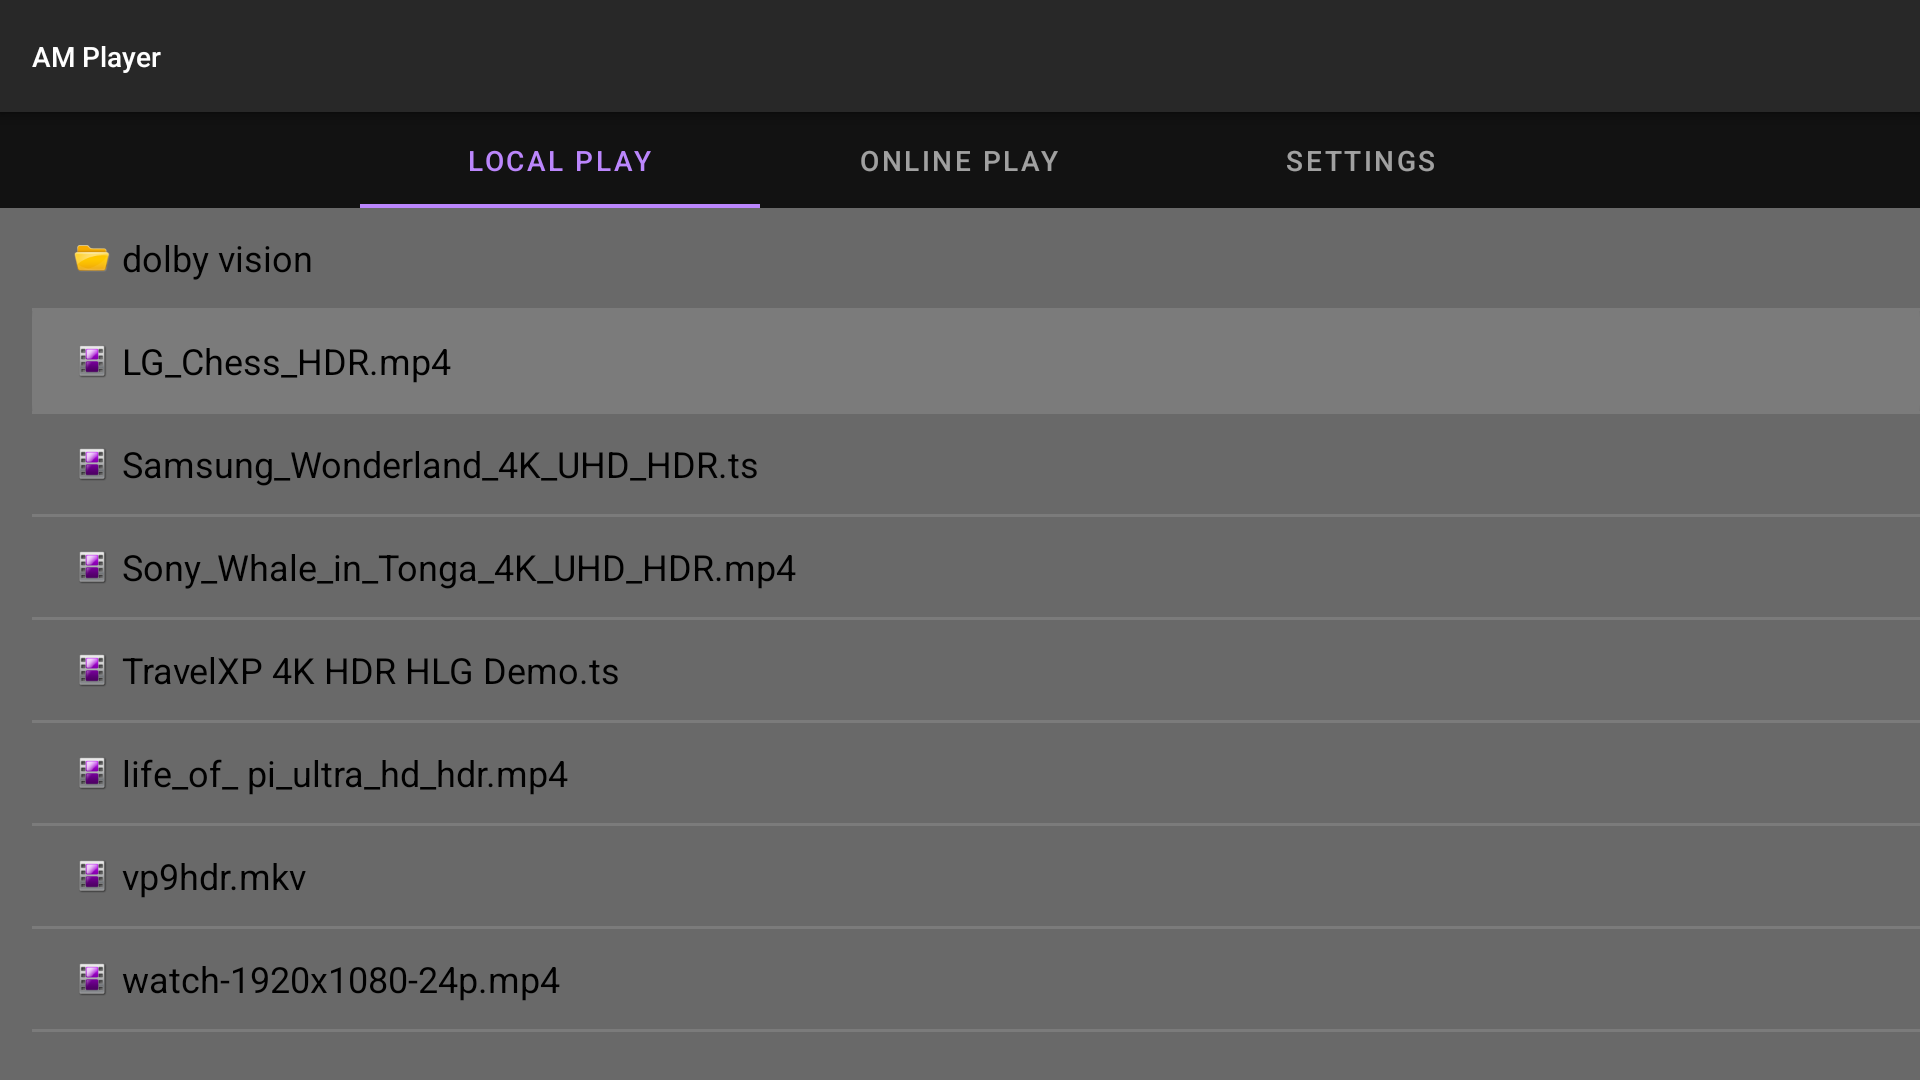Open the dolby vision folder
The image size is (1920, 1080).
coord(217,260)
